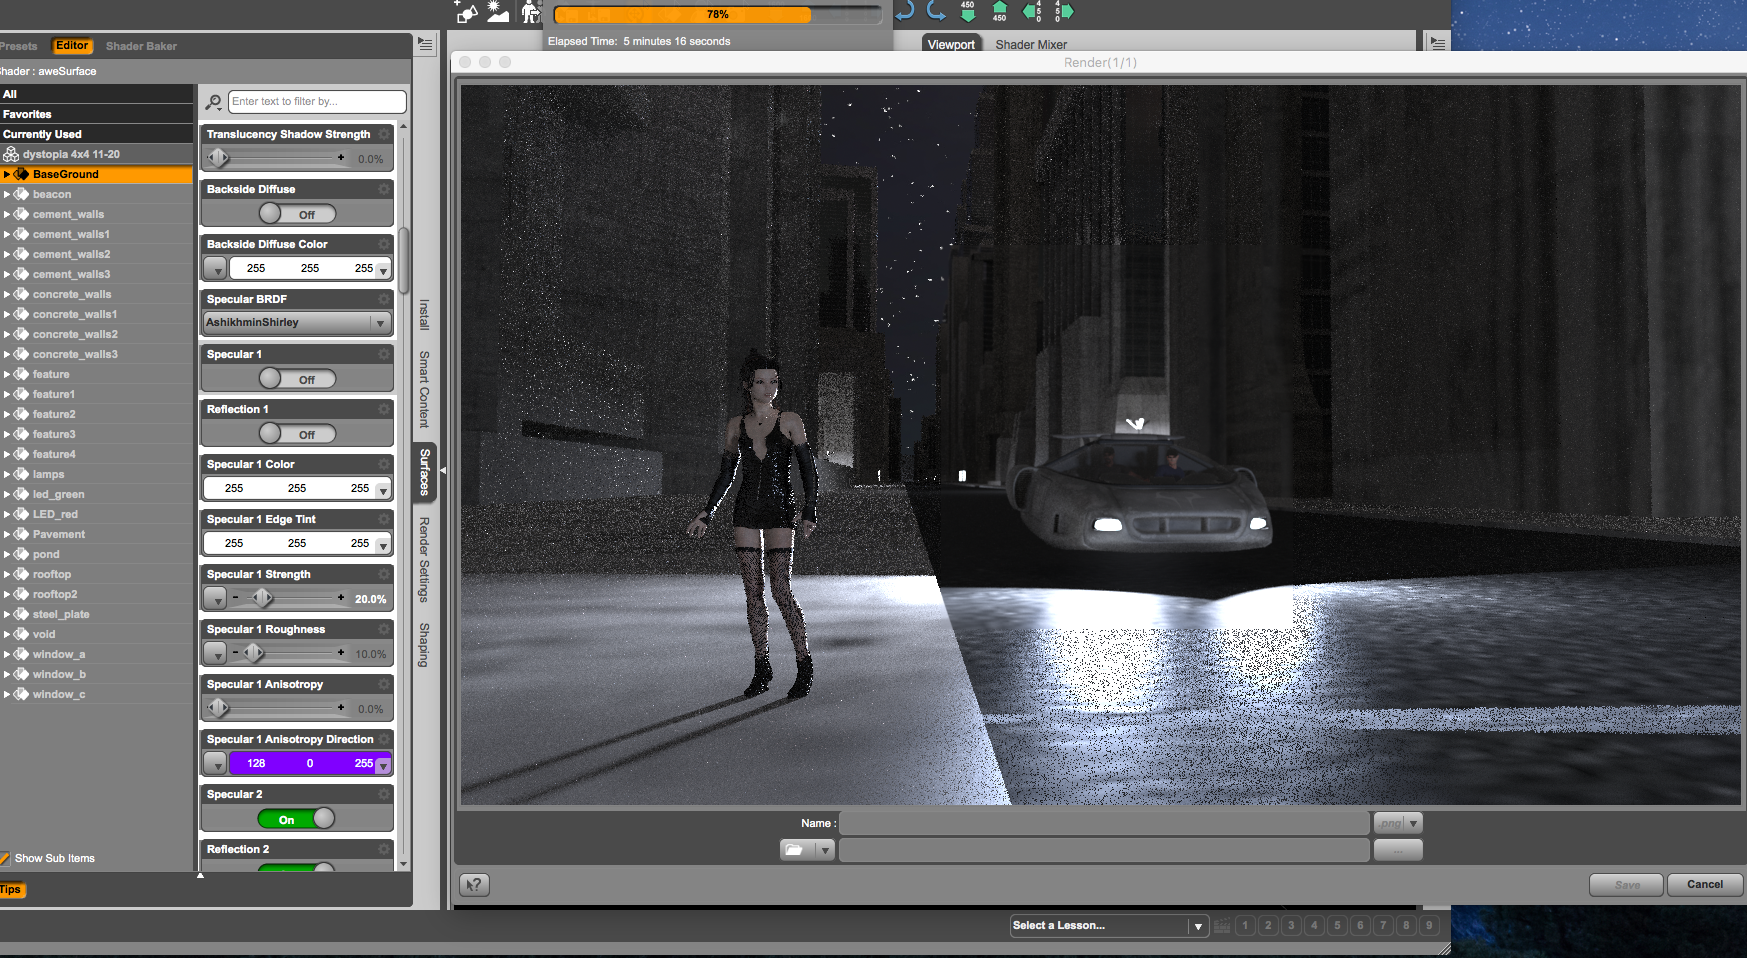The width and height of the screenshot is (1747, 958).
Task: Expand the BaseGround surface tree item
Action: click(x=6, y=174)
